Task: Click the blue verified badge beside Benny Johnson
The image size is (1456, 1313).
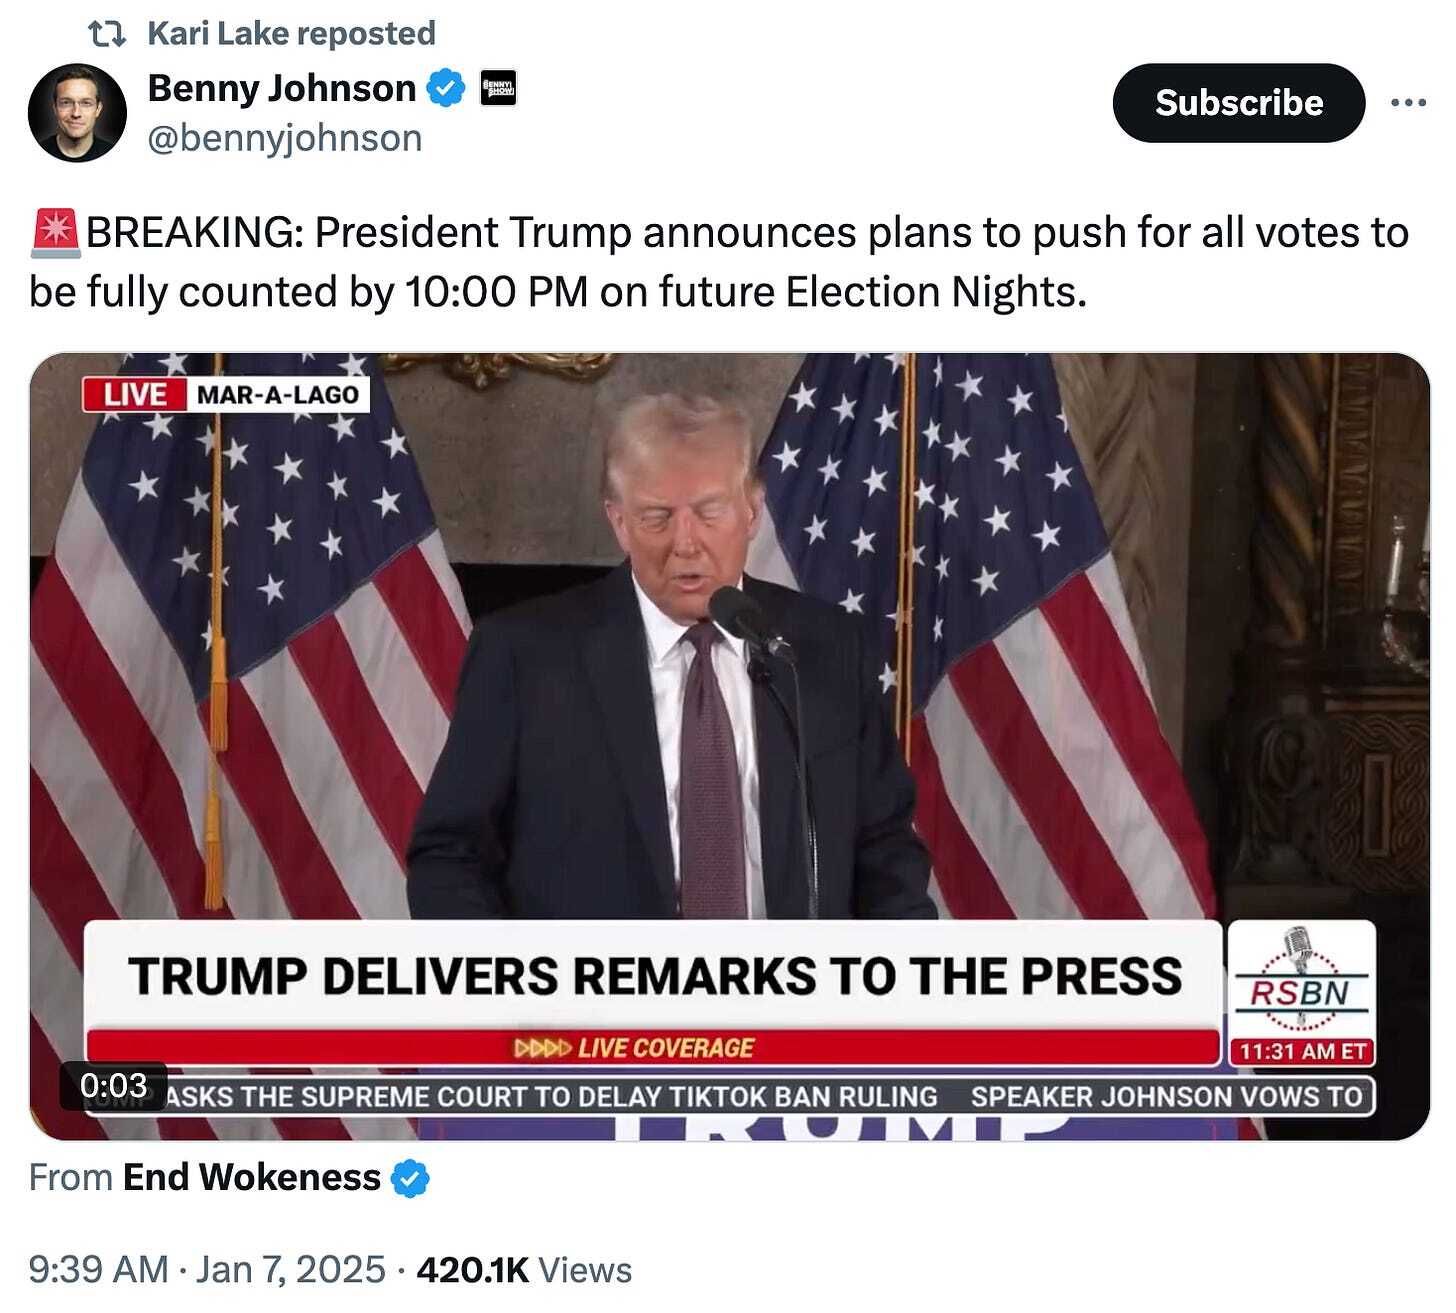Action: click(x=446, y=89)
